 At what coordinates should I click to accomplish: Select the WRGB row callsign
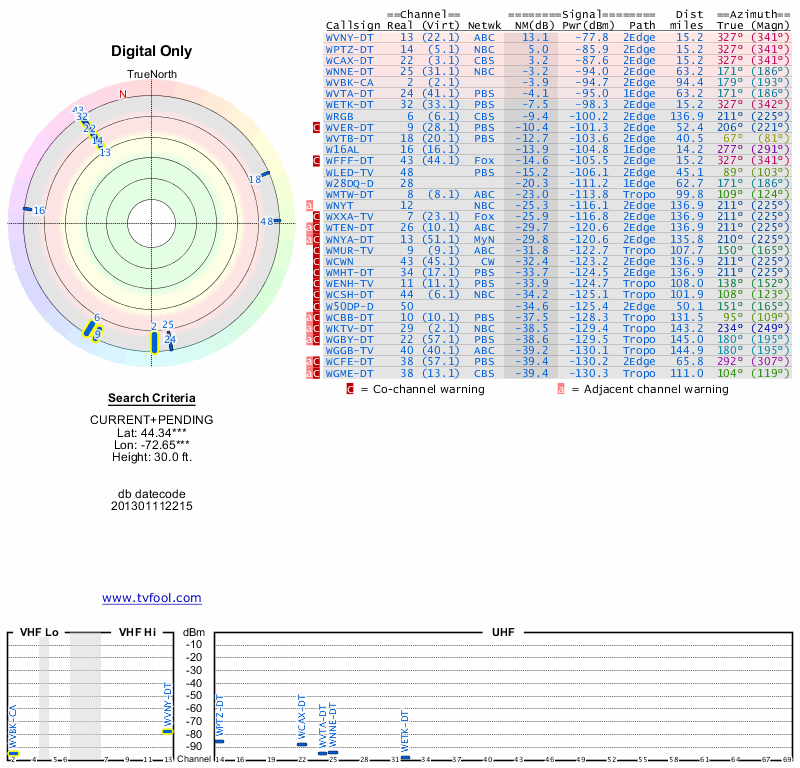339,116
